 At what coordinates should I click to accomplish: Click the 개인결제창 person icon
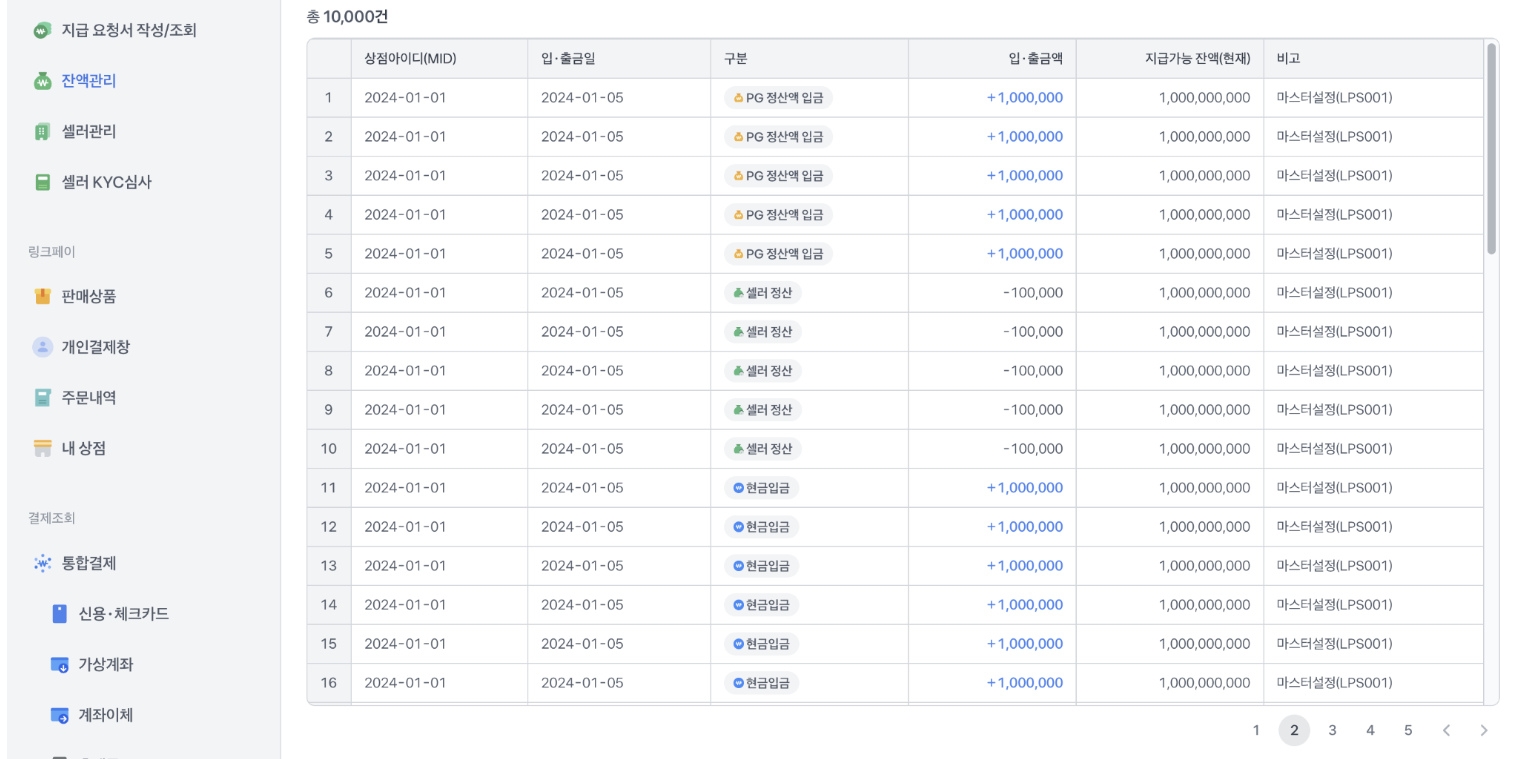[42, 347]
